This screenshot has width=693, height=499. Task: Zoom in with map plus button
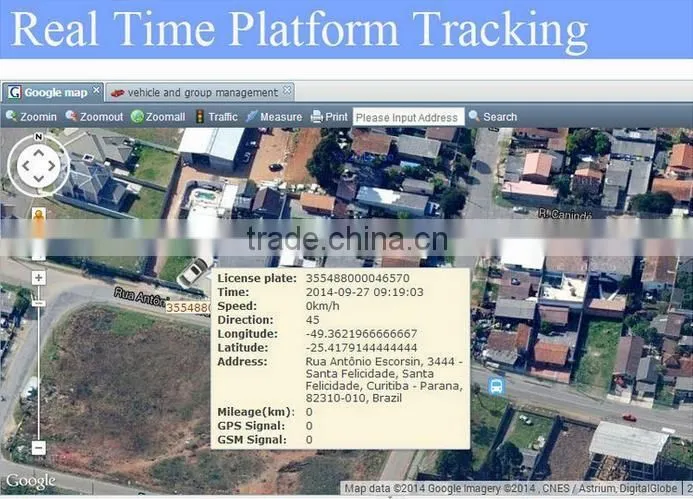[x=38, y=278]
